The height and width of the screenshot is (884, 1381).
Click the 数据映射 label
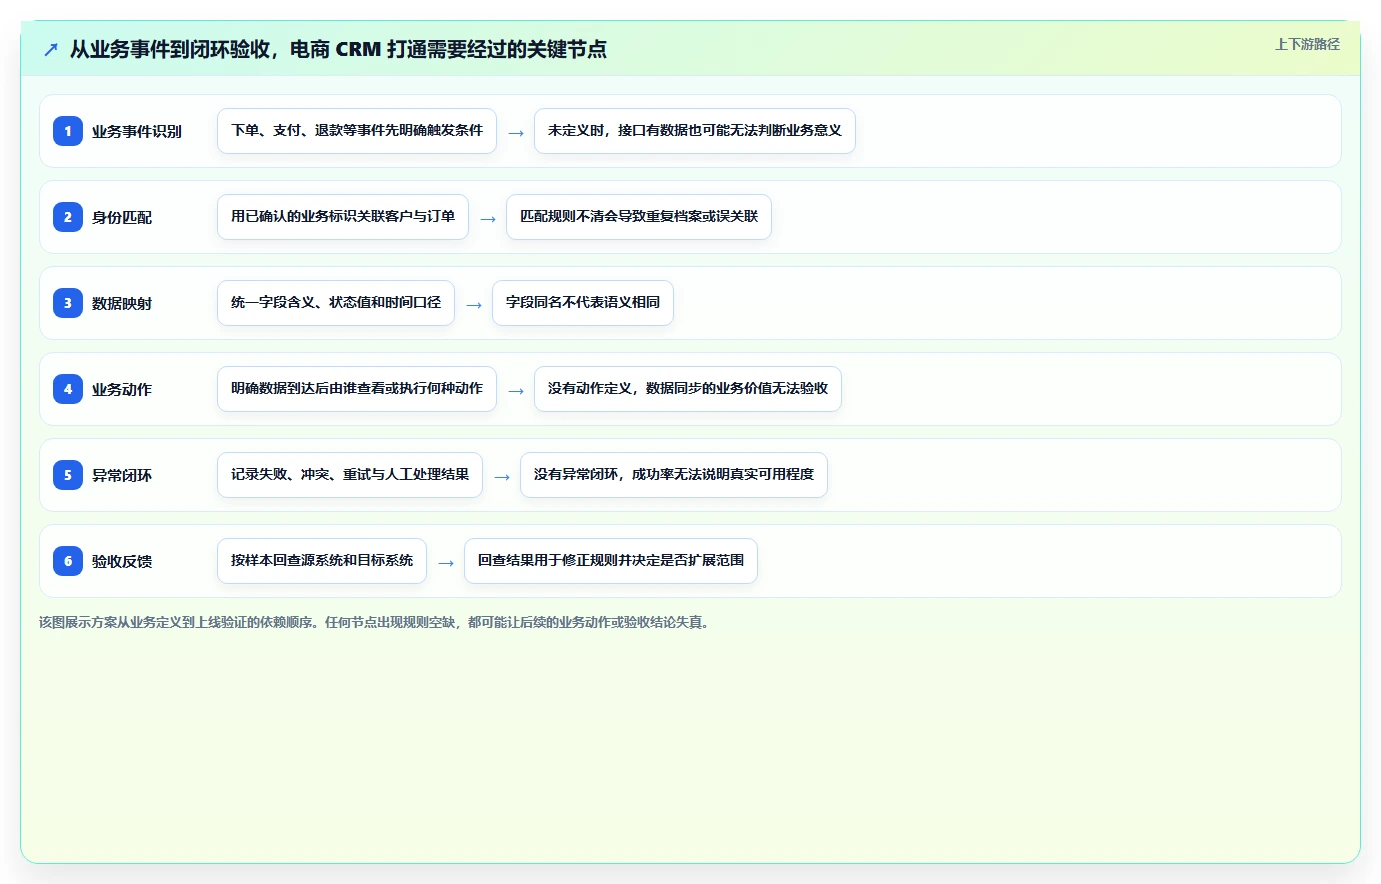point(122,303)
